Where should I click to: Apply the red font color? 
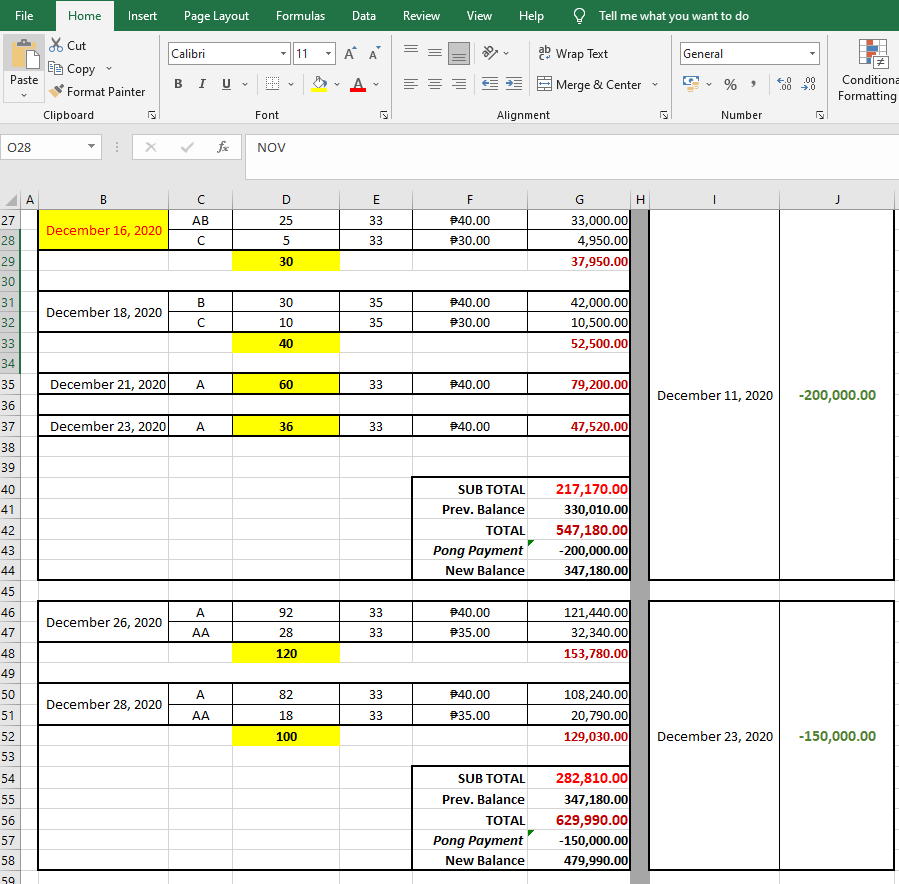coord(358,84)
